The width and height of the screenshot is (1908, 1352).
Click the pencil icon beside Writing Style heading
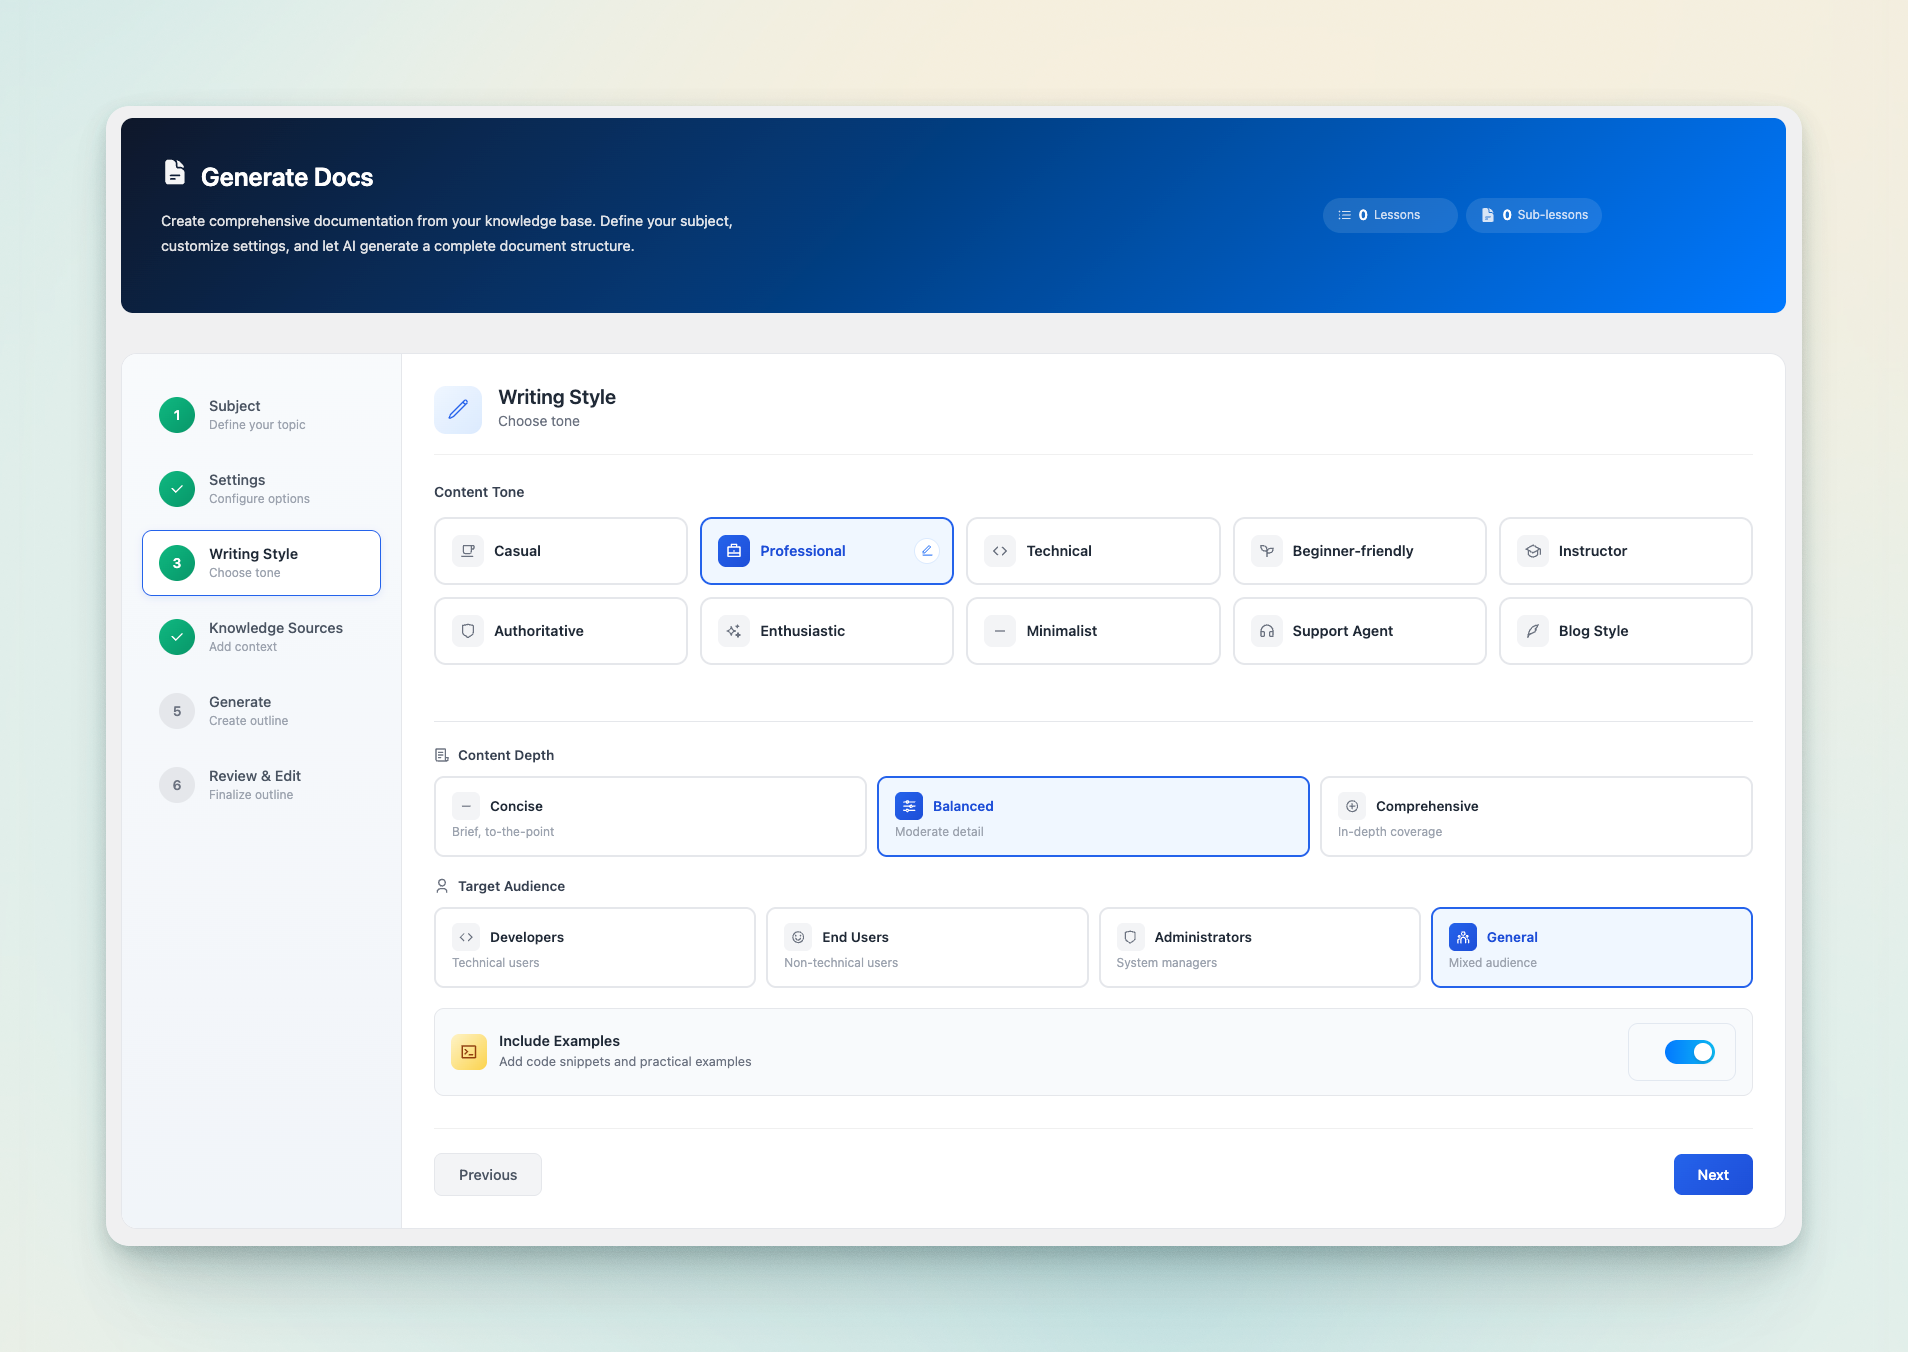point(458,409)
